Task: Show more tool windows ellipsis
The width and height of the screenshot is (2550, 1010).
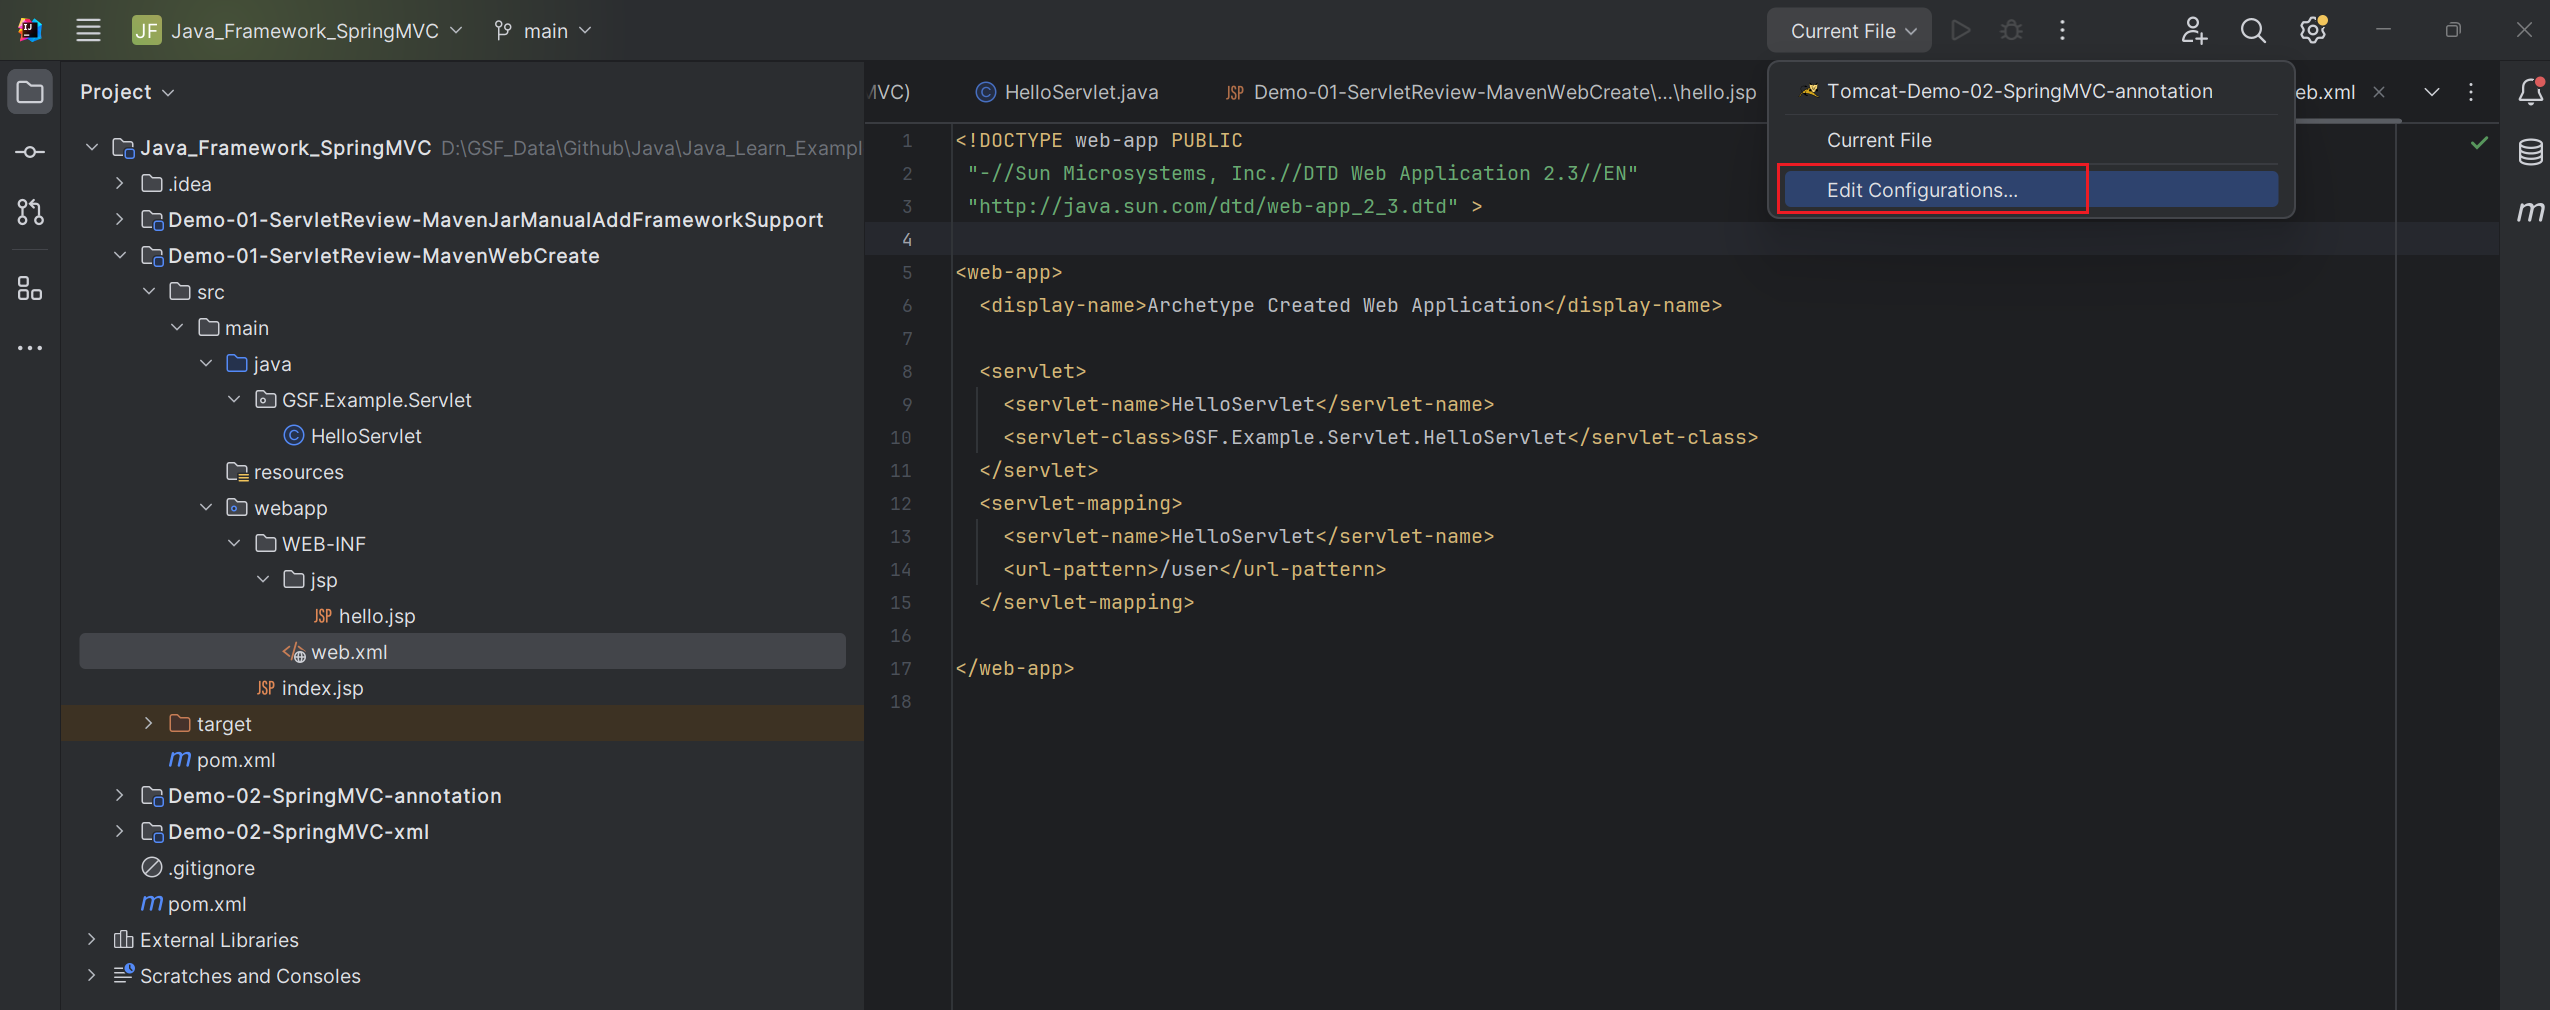Action: point(30,348)
